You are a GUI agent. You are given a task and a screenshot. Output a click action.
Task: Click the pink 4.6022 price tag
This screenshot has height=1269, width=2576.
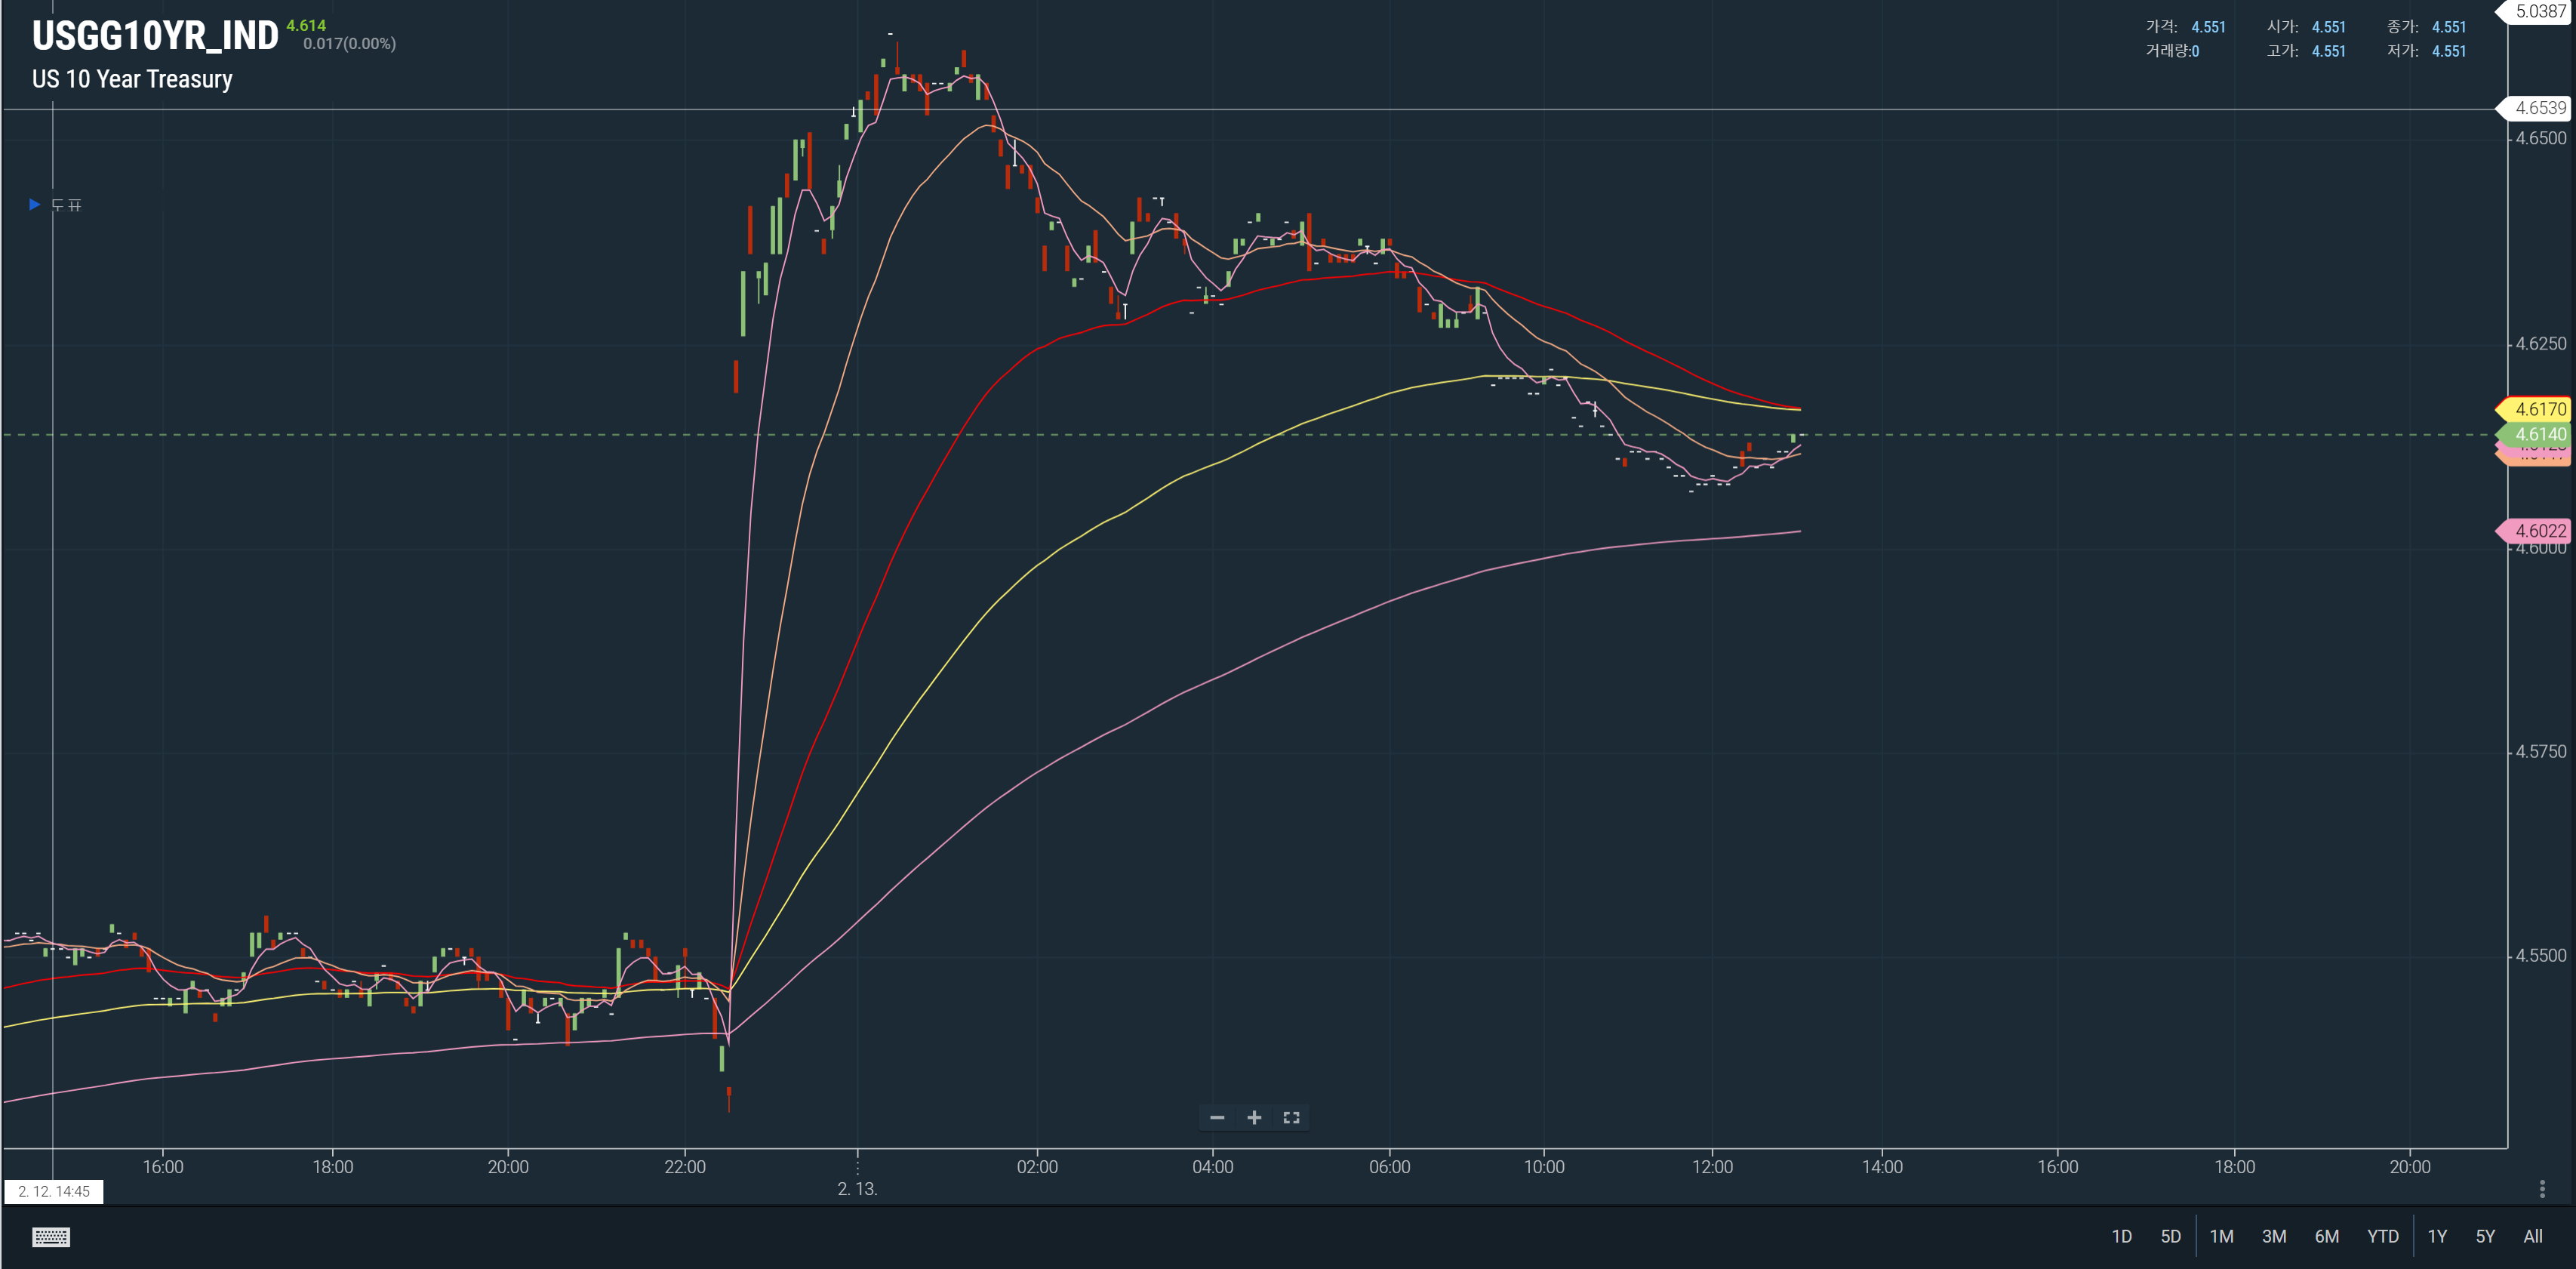[x=2534, y=531]
